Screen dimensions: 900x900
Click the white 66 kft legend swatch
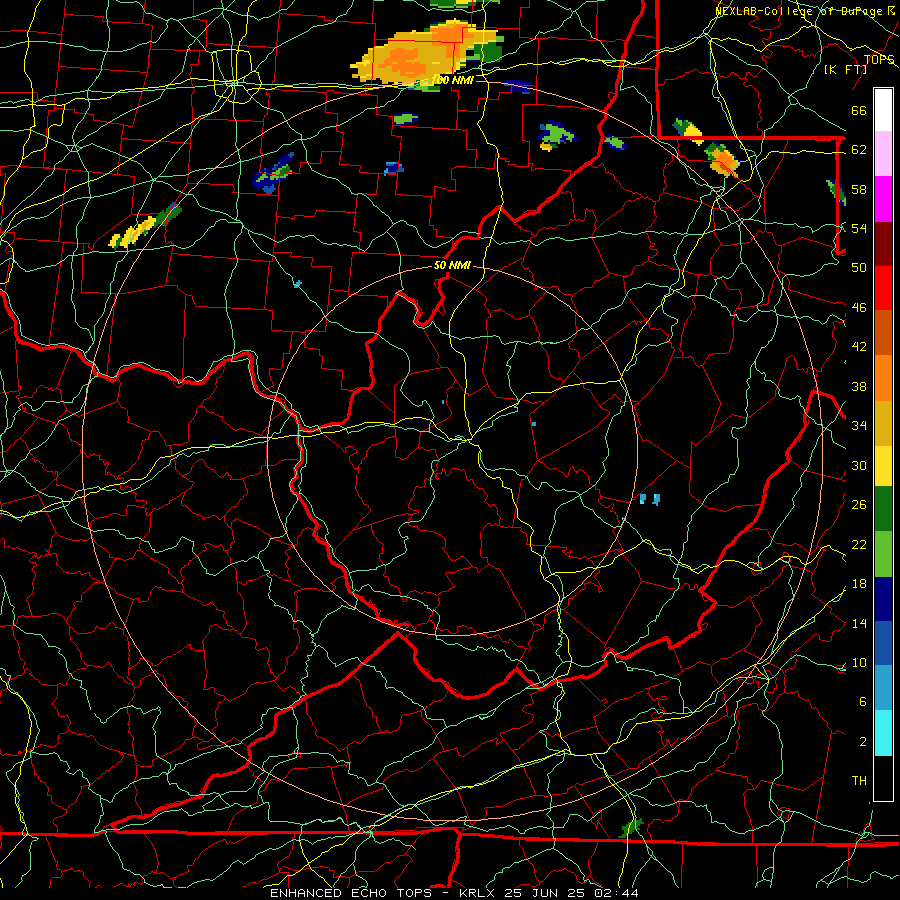pyautogui.click(x=883, y=110)
